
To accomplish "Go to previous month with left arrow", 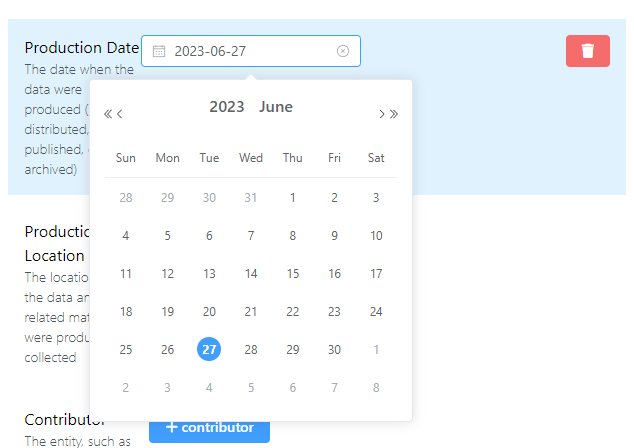I will (119, 114).
